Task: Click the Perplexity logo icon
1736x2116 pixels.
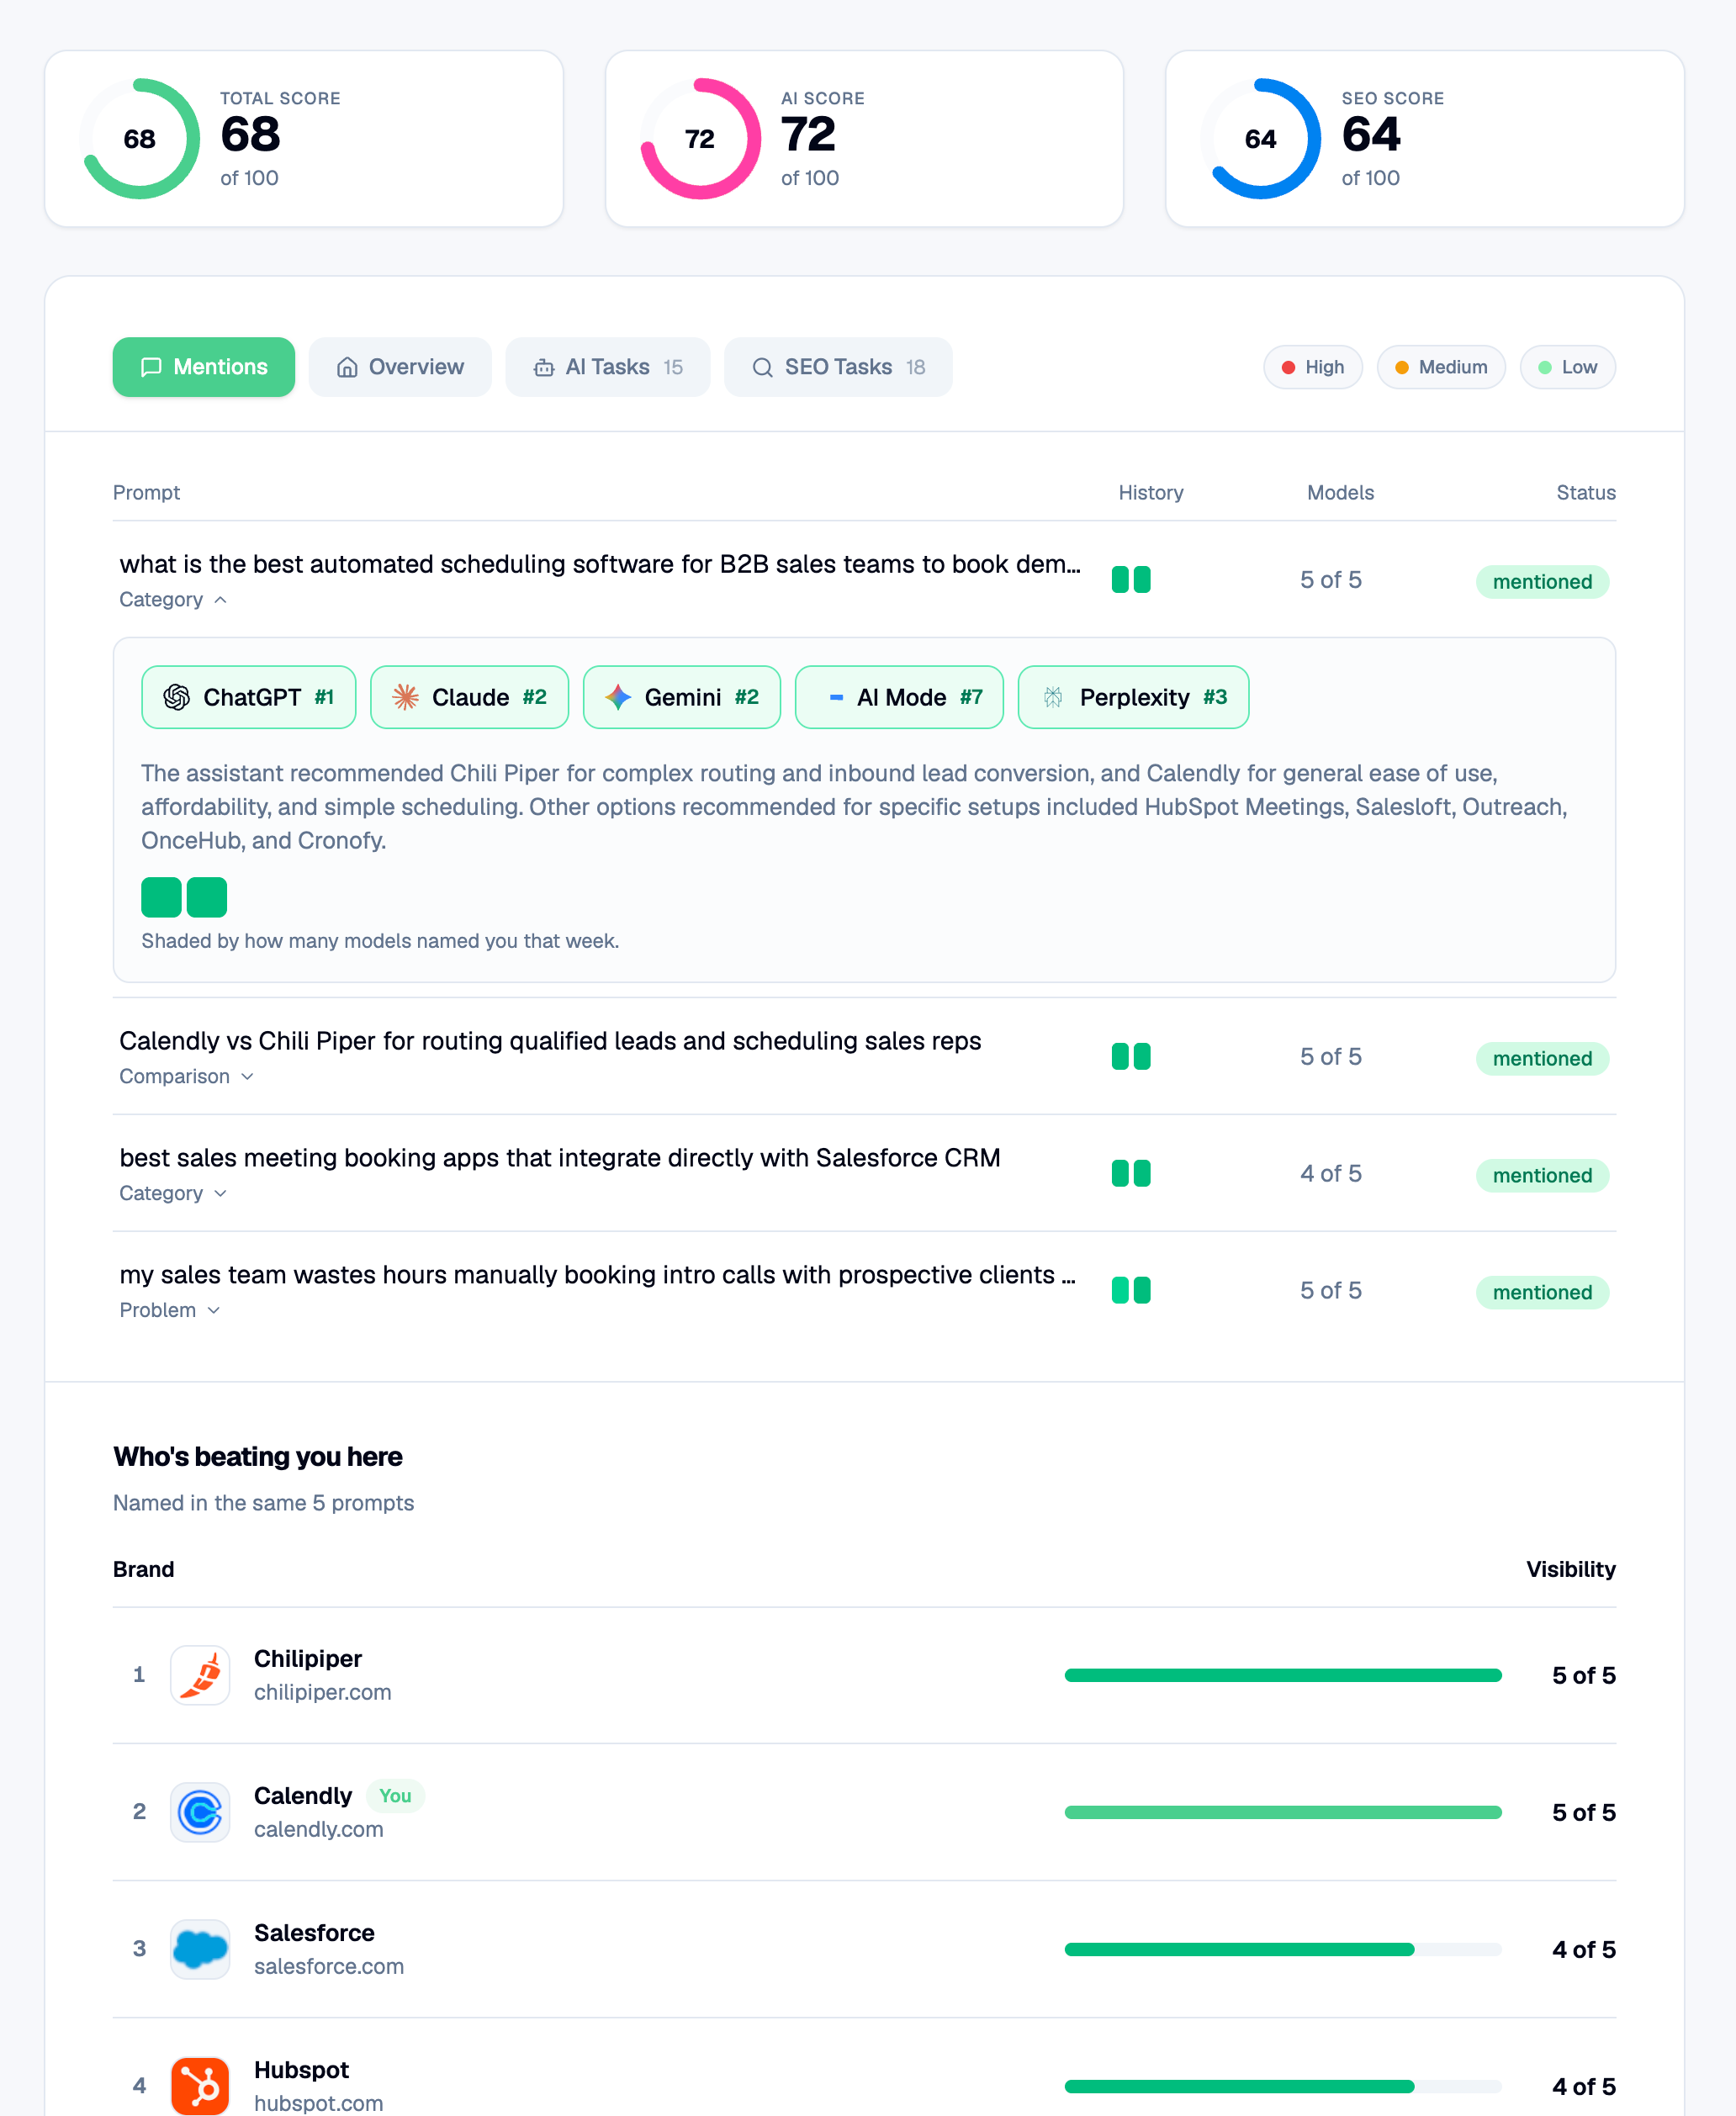Action: (x=1053, y=697)
